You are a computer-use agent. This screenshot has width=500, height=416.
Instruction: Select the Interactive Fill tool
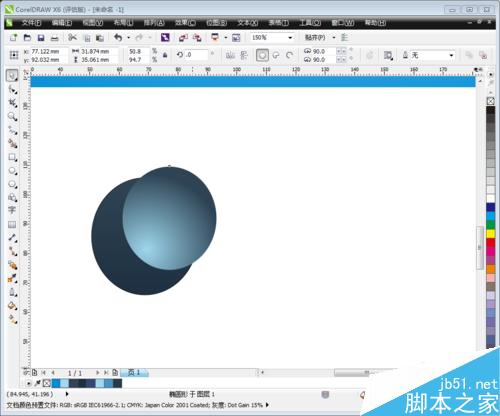tap(13, 319)
